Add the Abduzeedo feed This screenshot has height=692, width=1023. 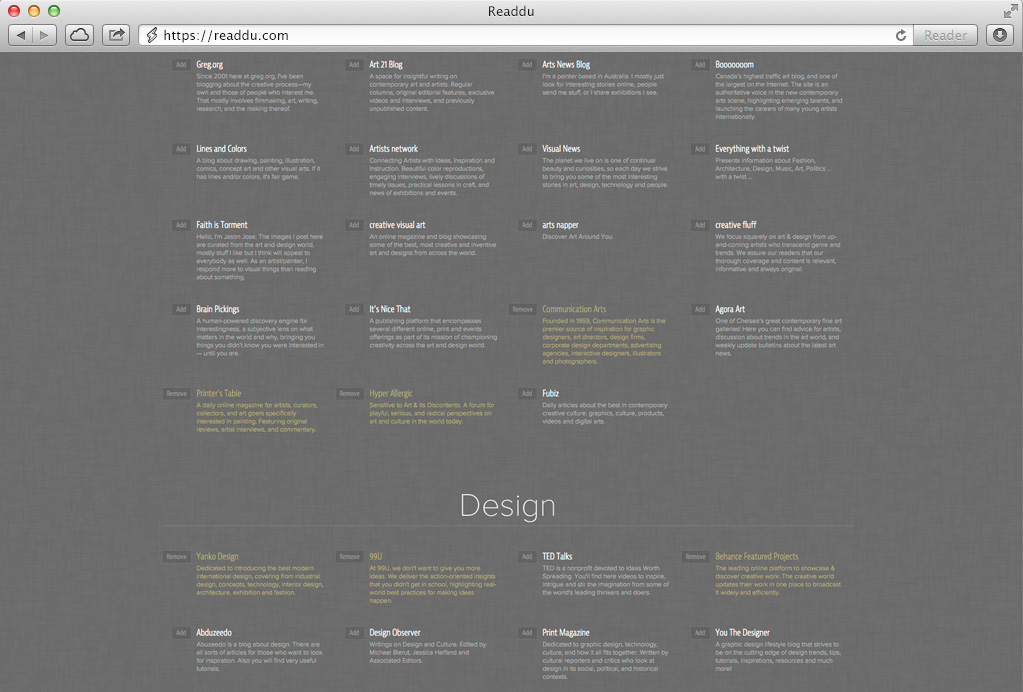[181, 633]
